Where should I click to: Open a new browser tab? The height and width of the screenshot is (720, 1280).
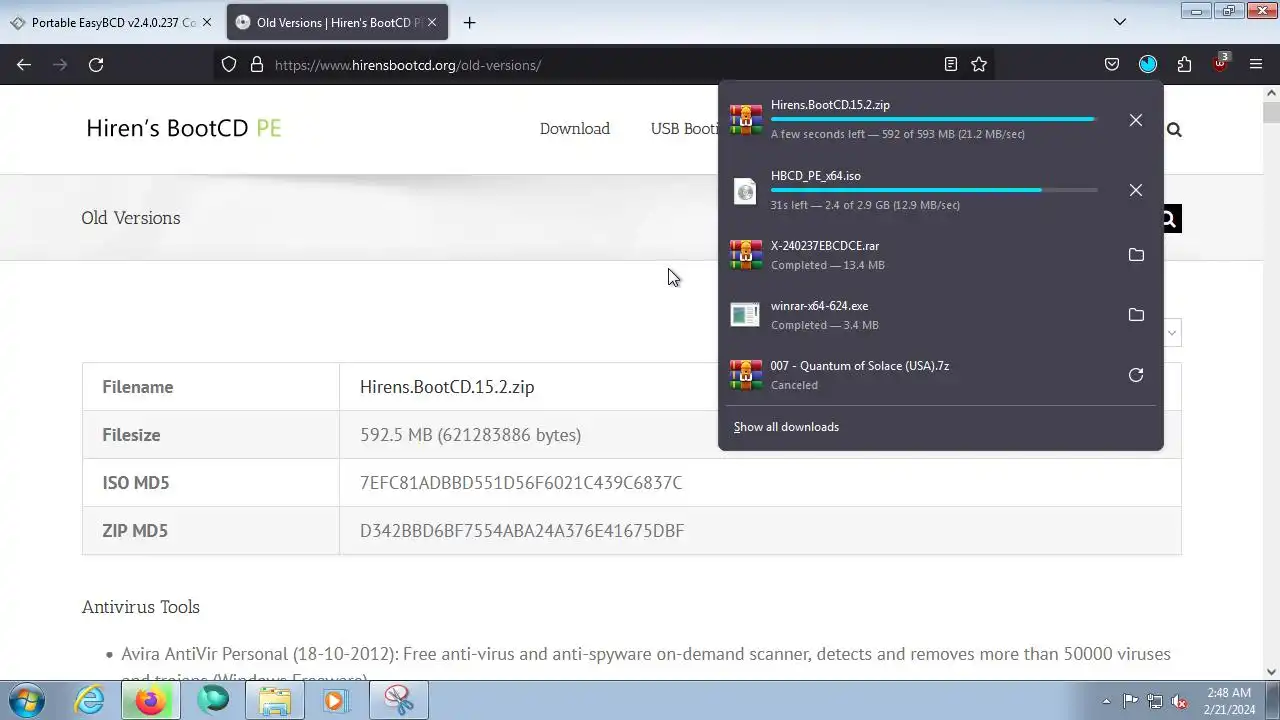coord(469,22)
